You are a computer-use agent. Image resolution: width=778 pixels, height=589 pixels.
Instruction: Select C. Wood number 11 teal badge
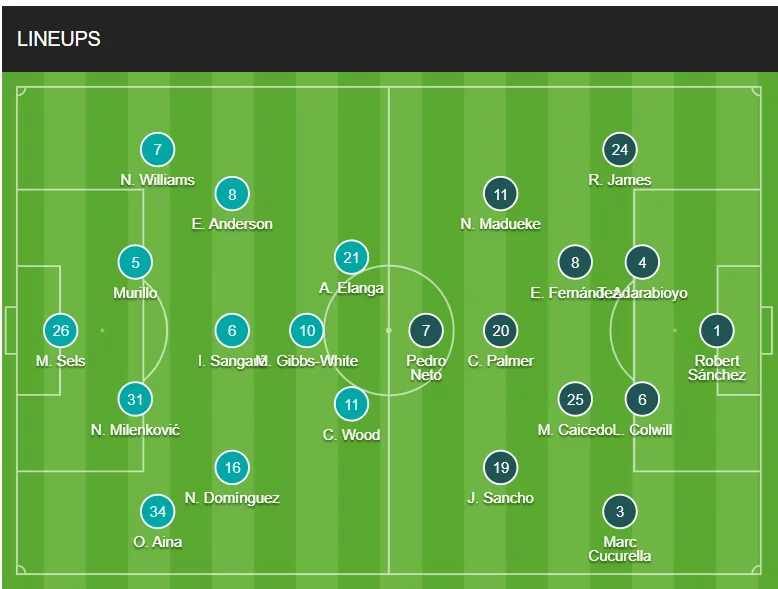(x=351, y=404)
